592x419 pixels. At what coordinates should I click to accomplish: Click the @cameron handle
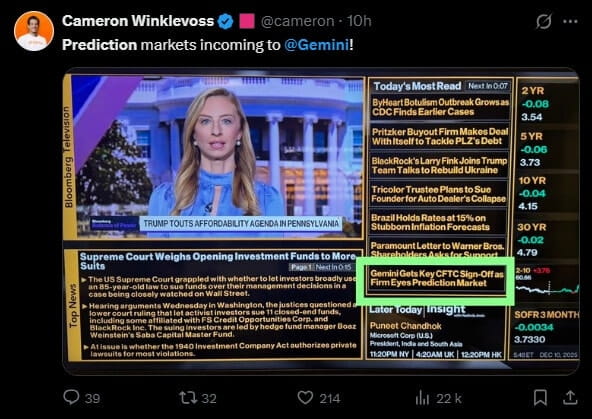[298, 21]
